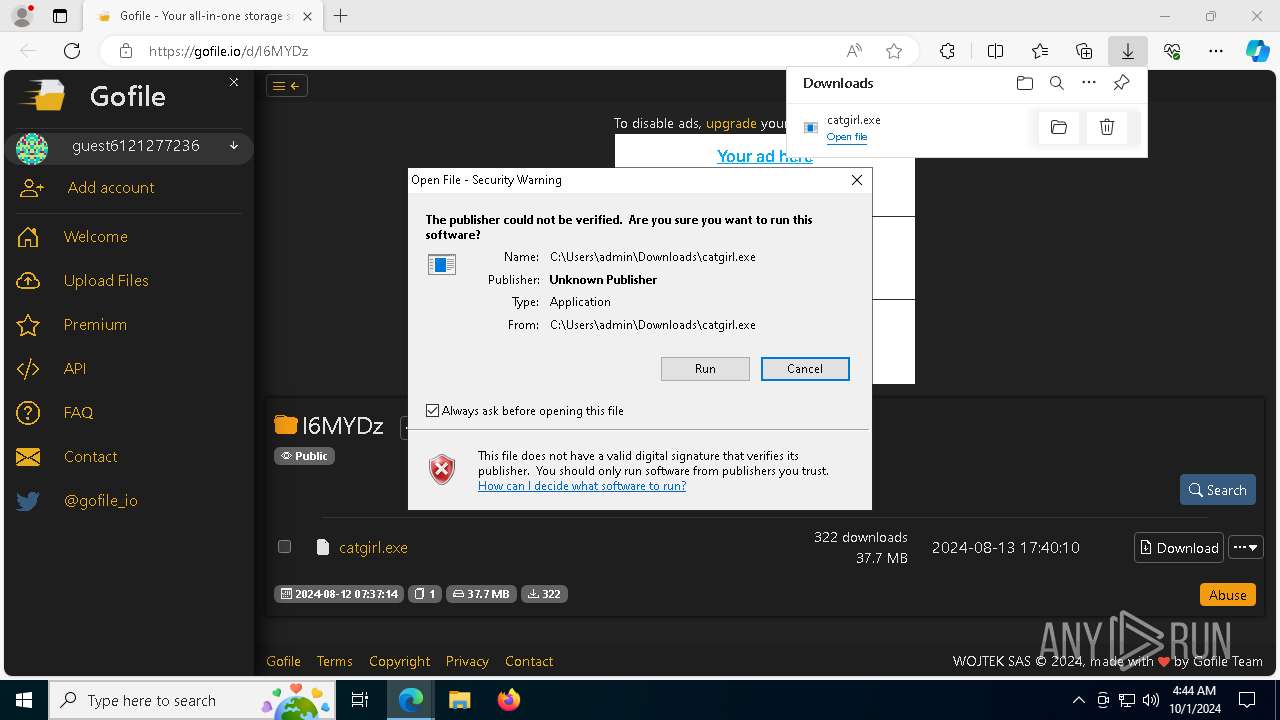Open more options in the Downloads panel
1280x720 pixels.
click(x=1089, y=83)
